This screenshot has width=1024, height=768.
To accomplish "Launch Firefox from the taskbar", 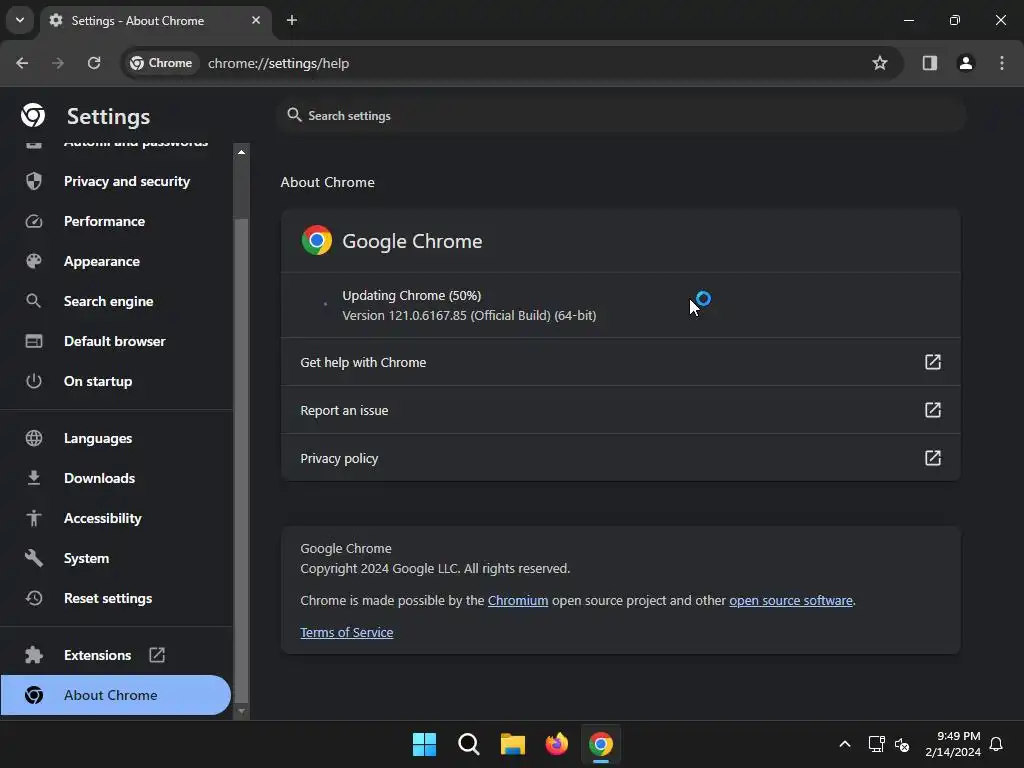I will coord(556,744).
